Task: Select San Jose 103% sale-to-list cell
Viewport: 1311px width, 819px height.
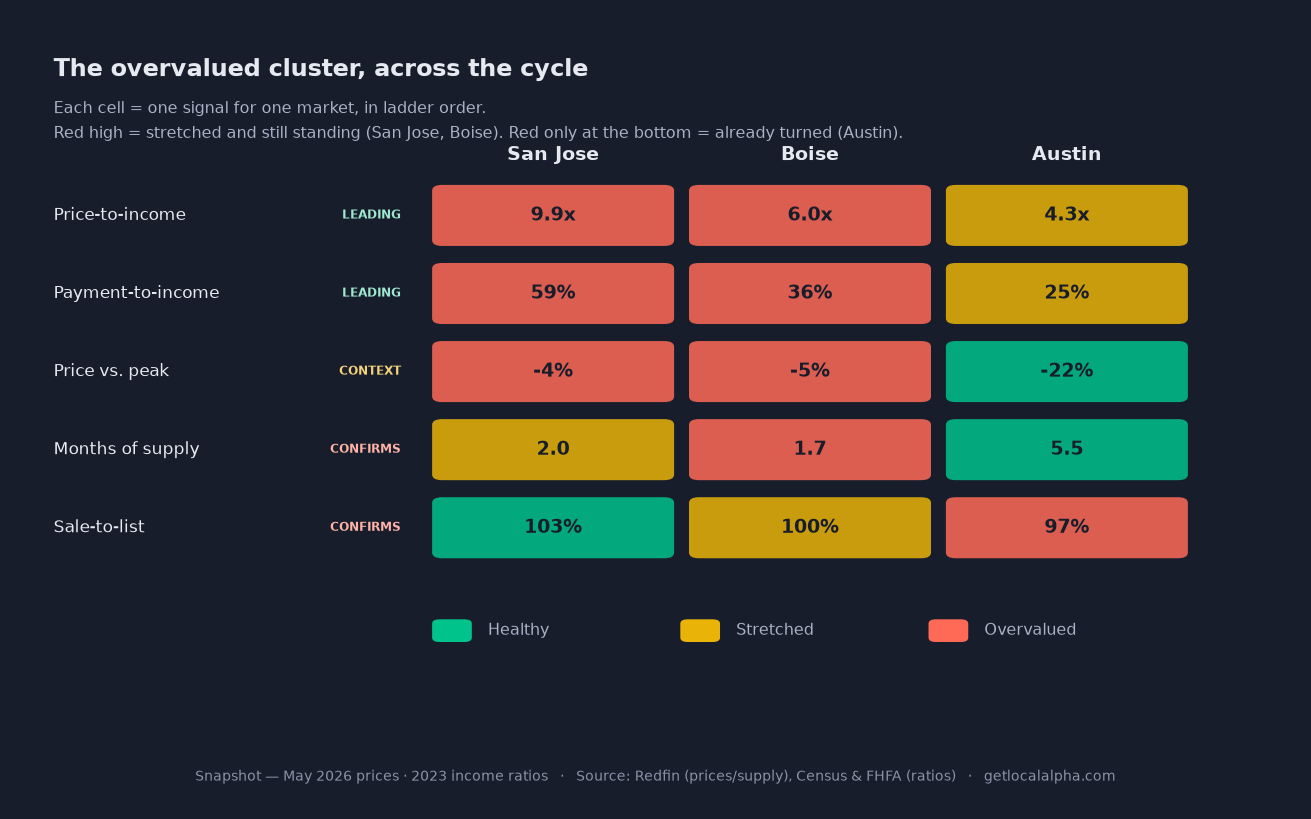Action: [553, 527]
